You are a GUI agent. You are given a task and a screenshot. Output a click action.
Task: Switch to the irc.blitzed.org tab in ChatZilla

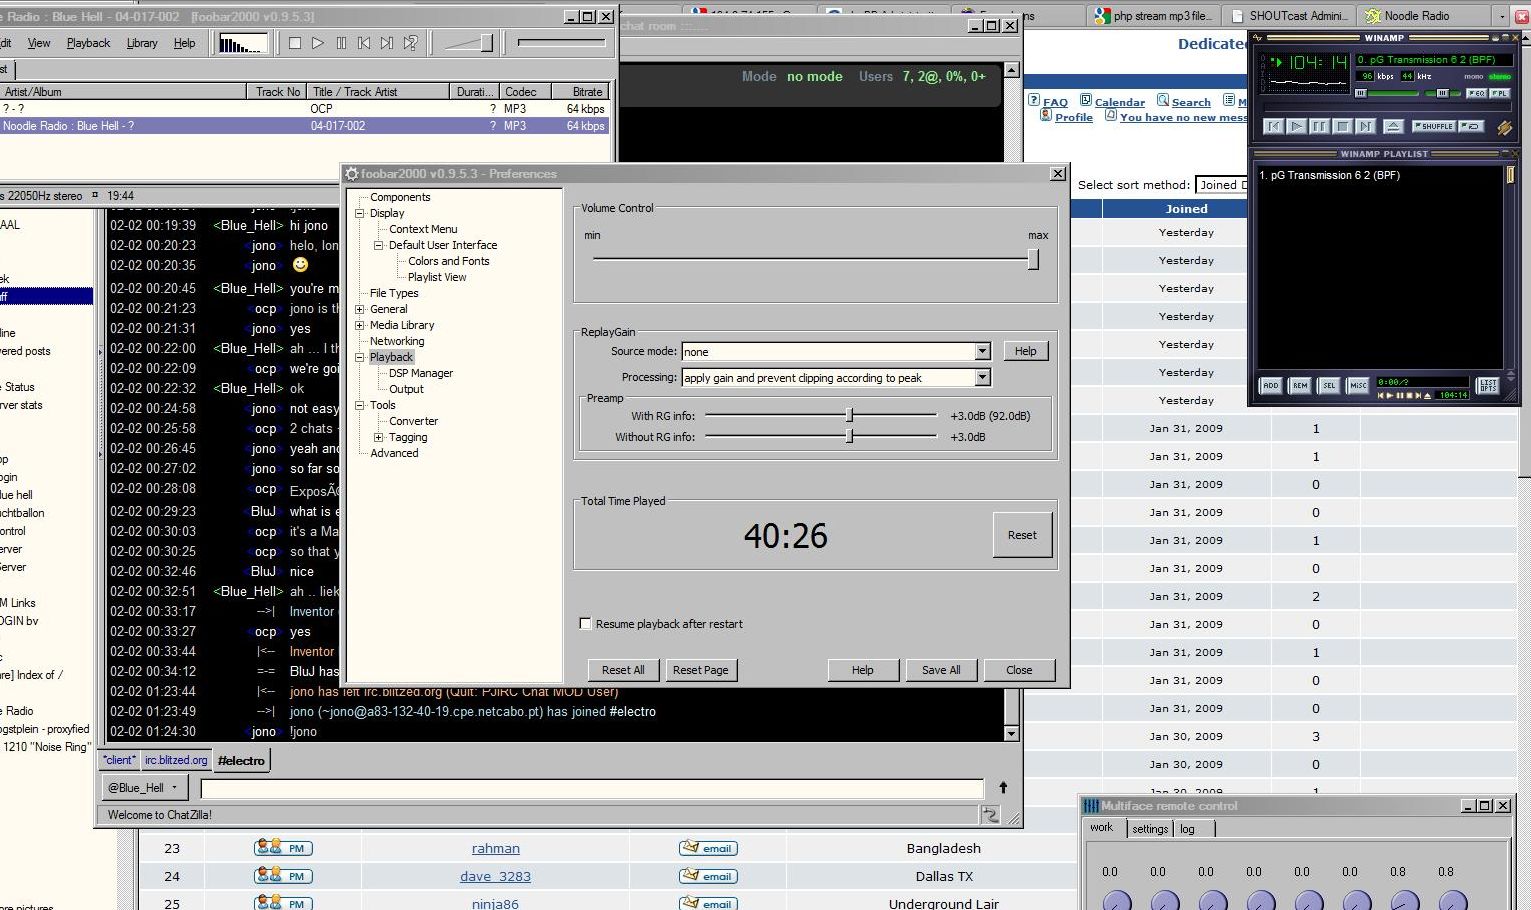click(x=176, y=760)
